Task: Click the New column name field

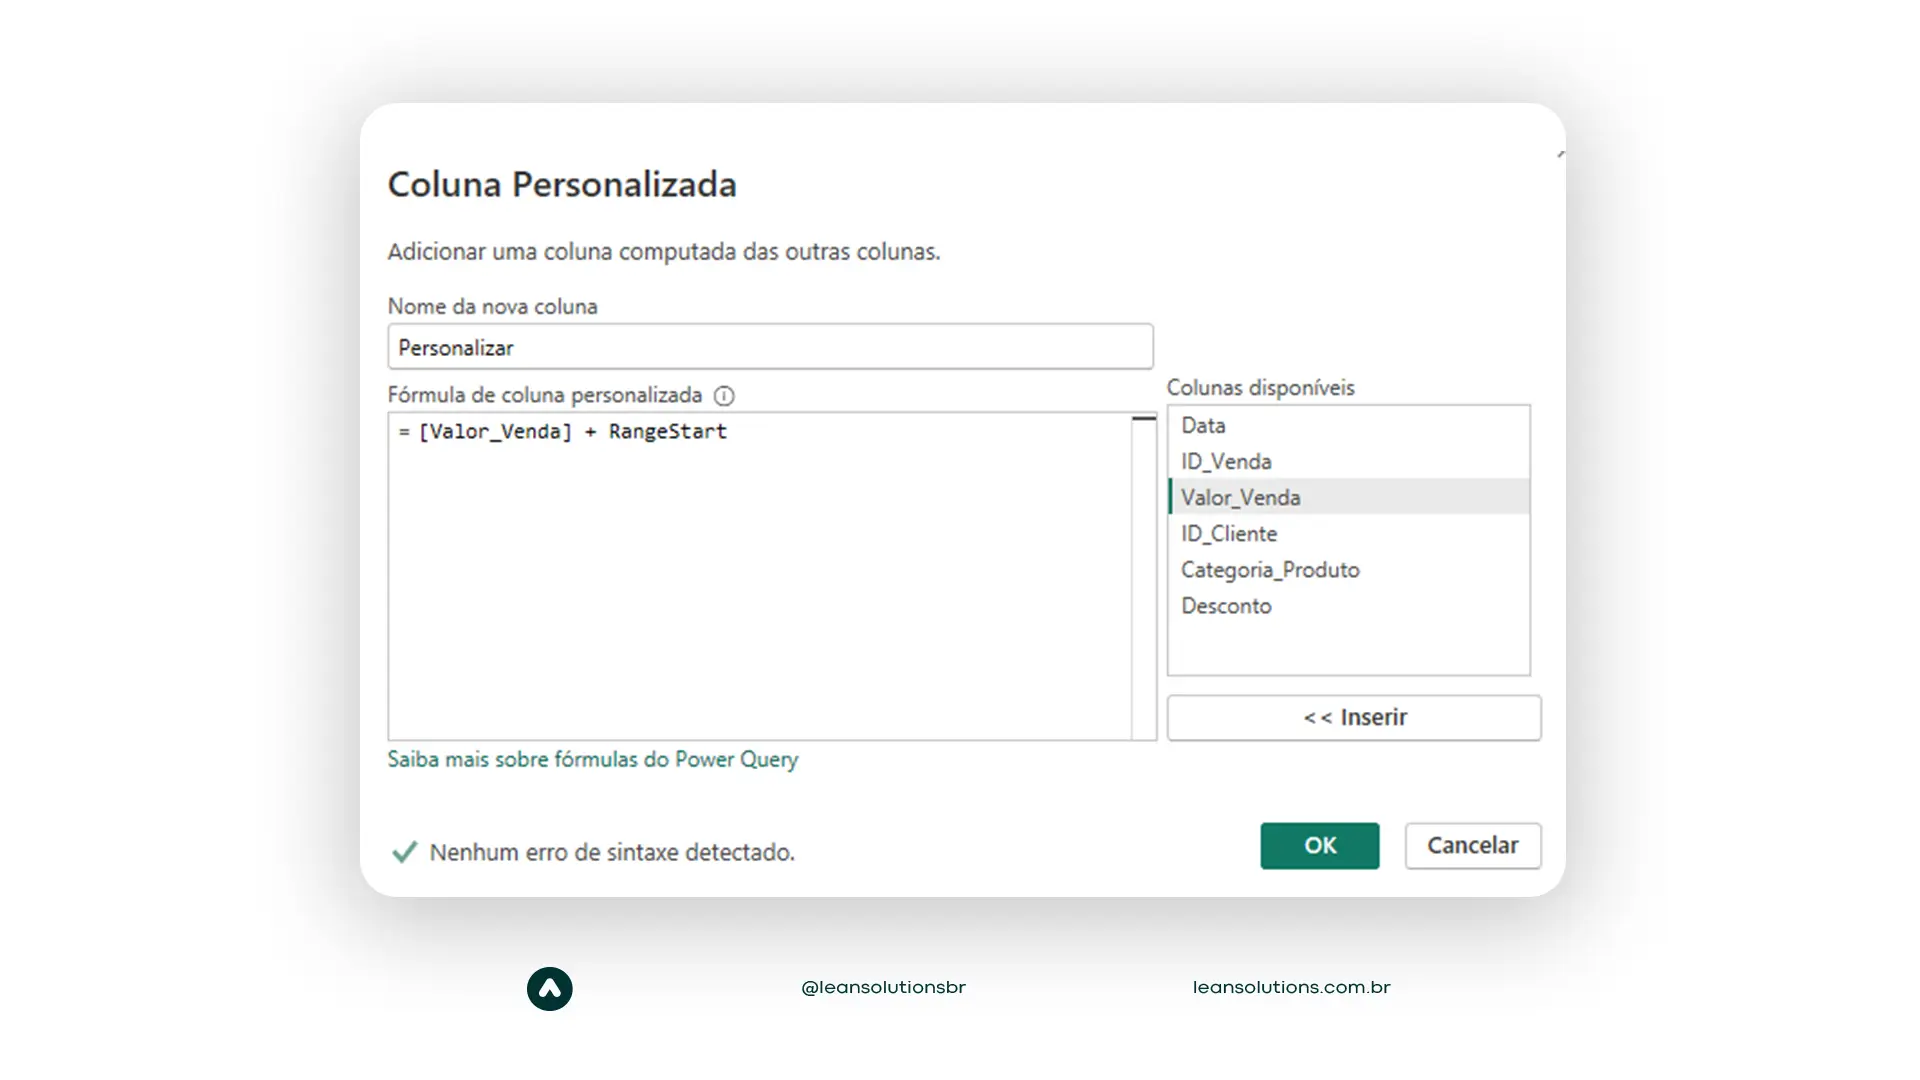Action: click(x=770, y=347)
